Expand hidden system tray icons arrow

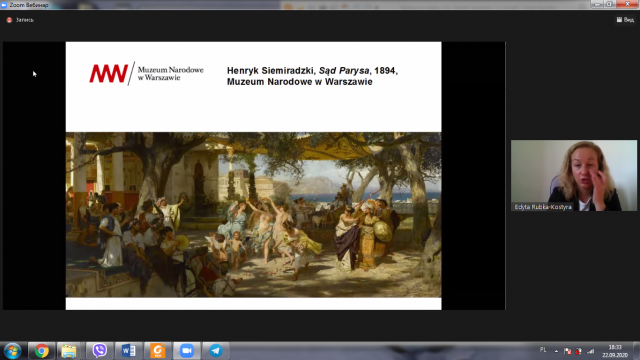[x=556, y=351]
